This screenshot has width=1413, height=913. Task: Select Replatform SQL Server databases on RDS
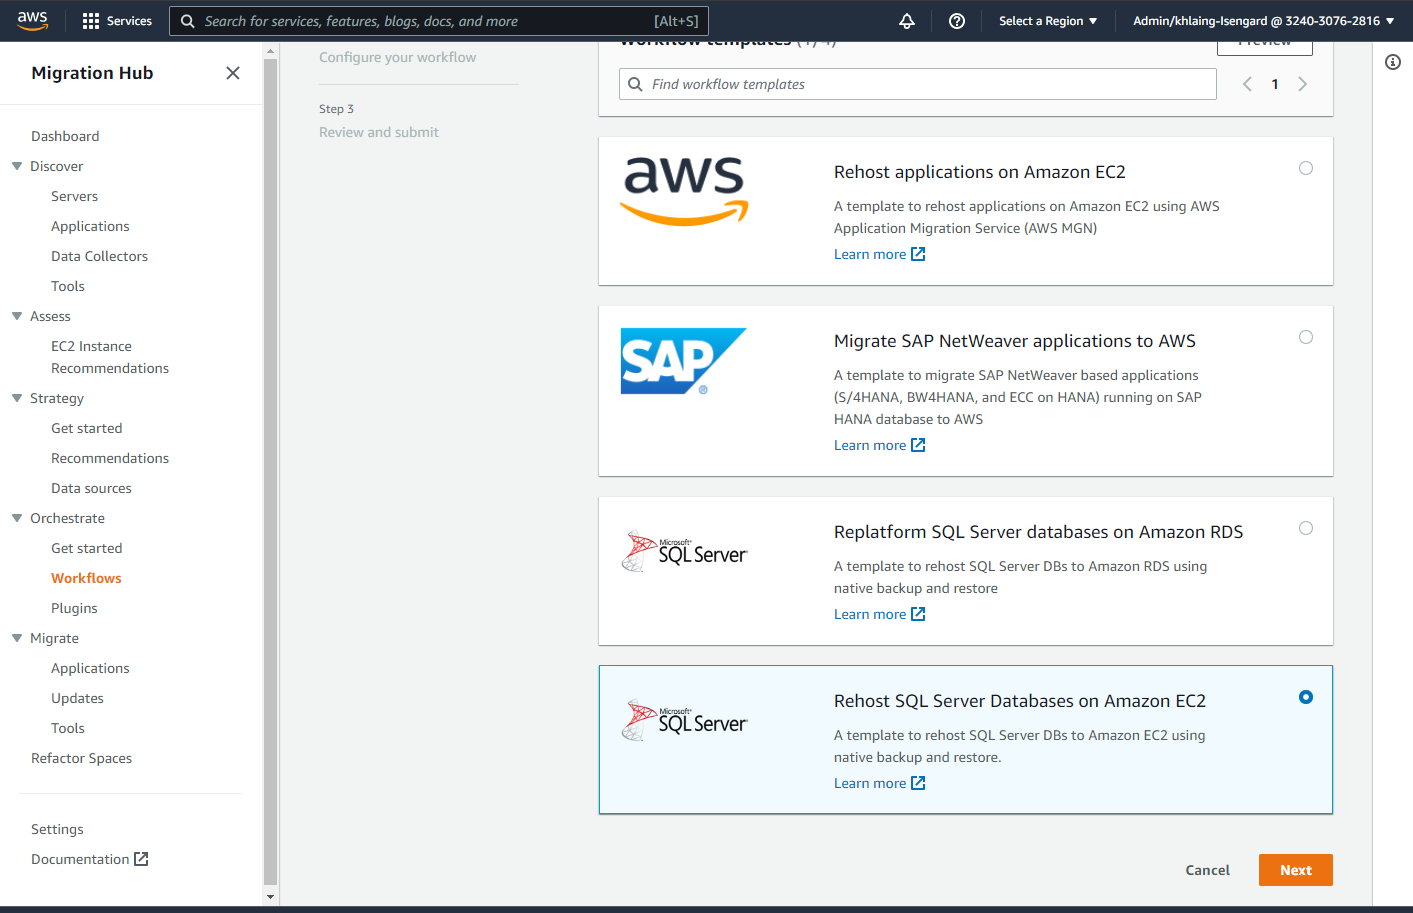coord(1306,528)
